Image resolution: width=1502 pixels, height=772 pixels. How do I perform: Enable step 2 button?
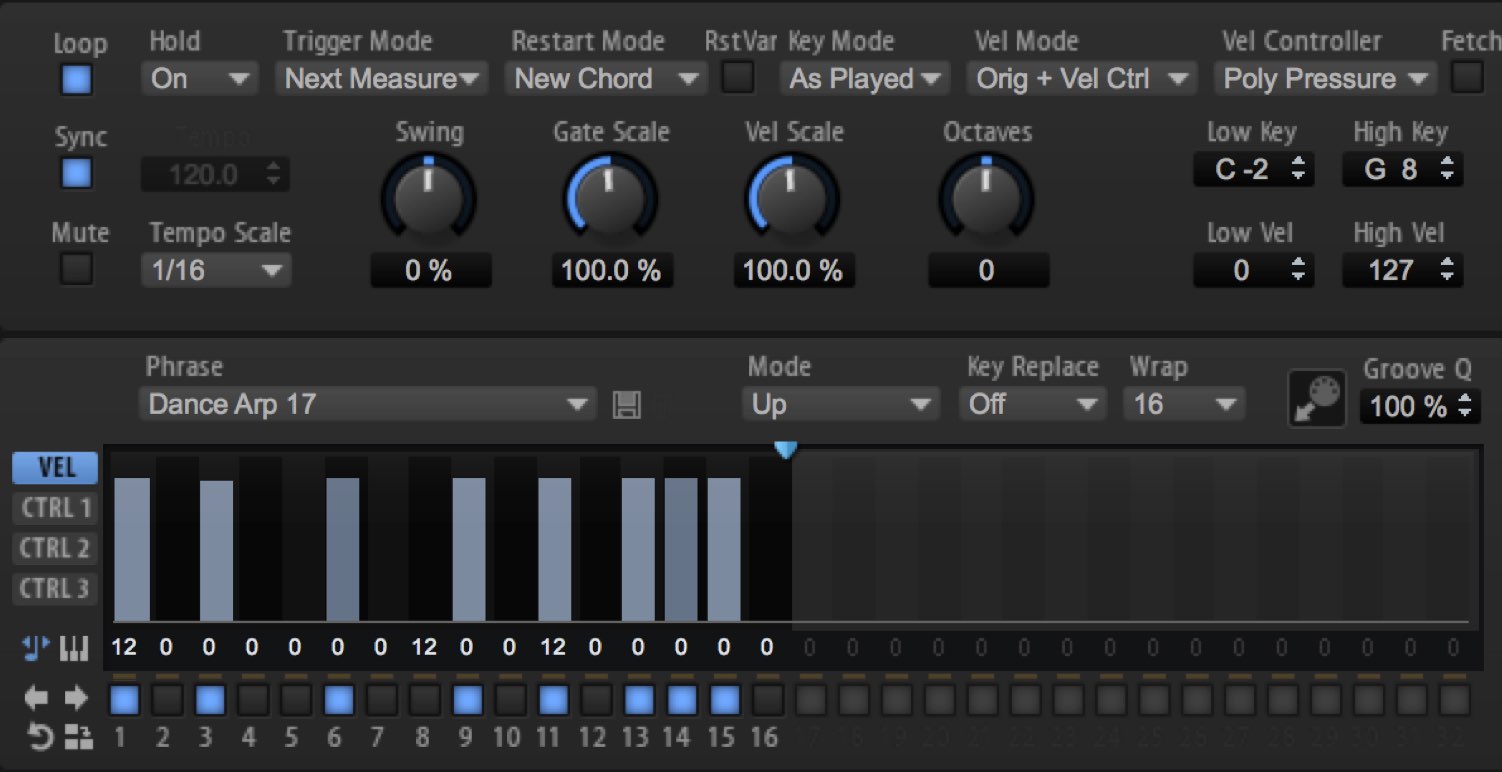coord(166,699)
